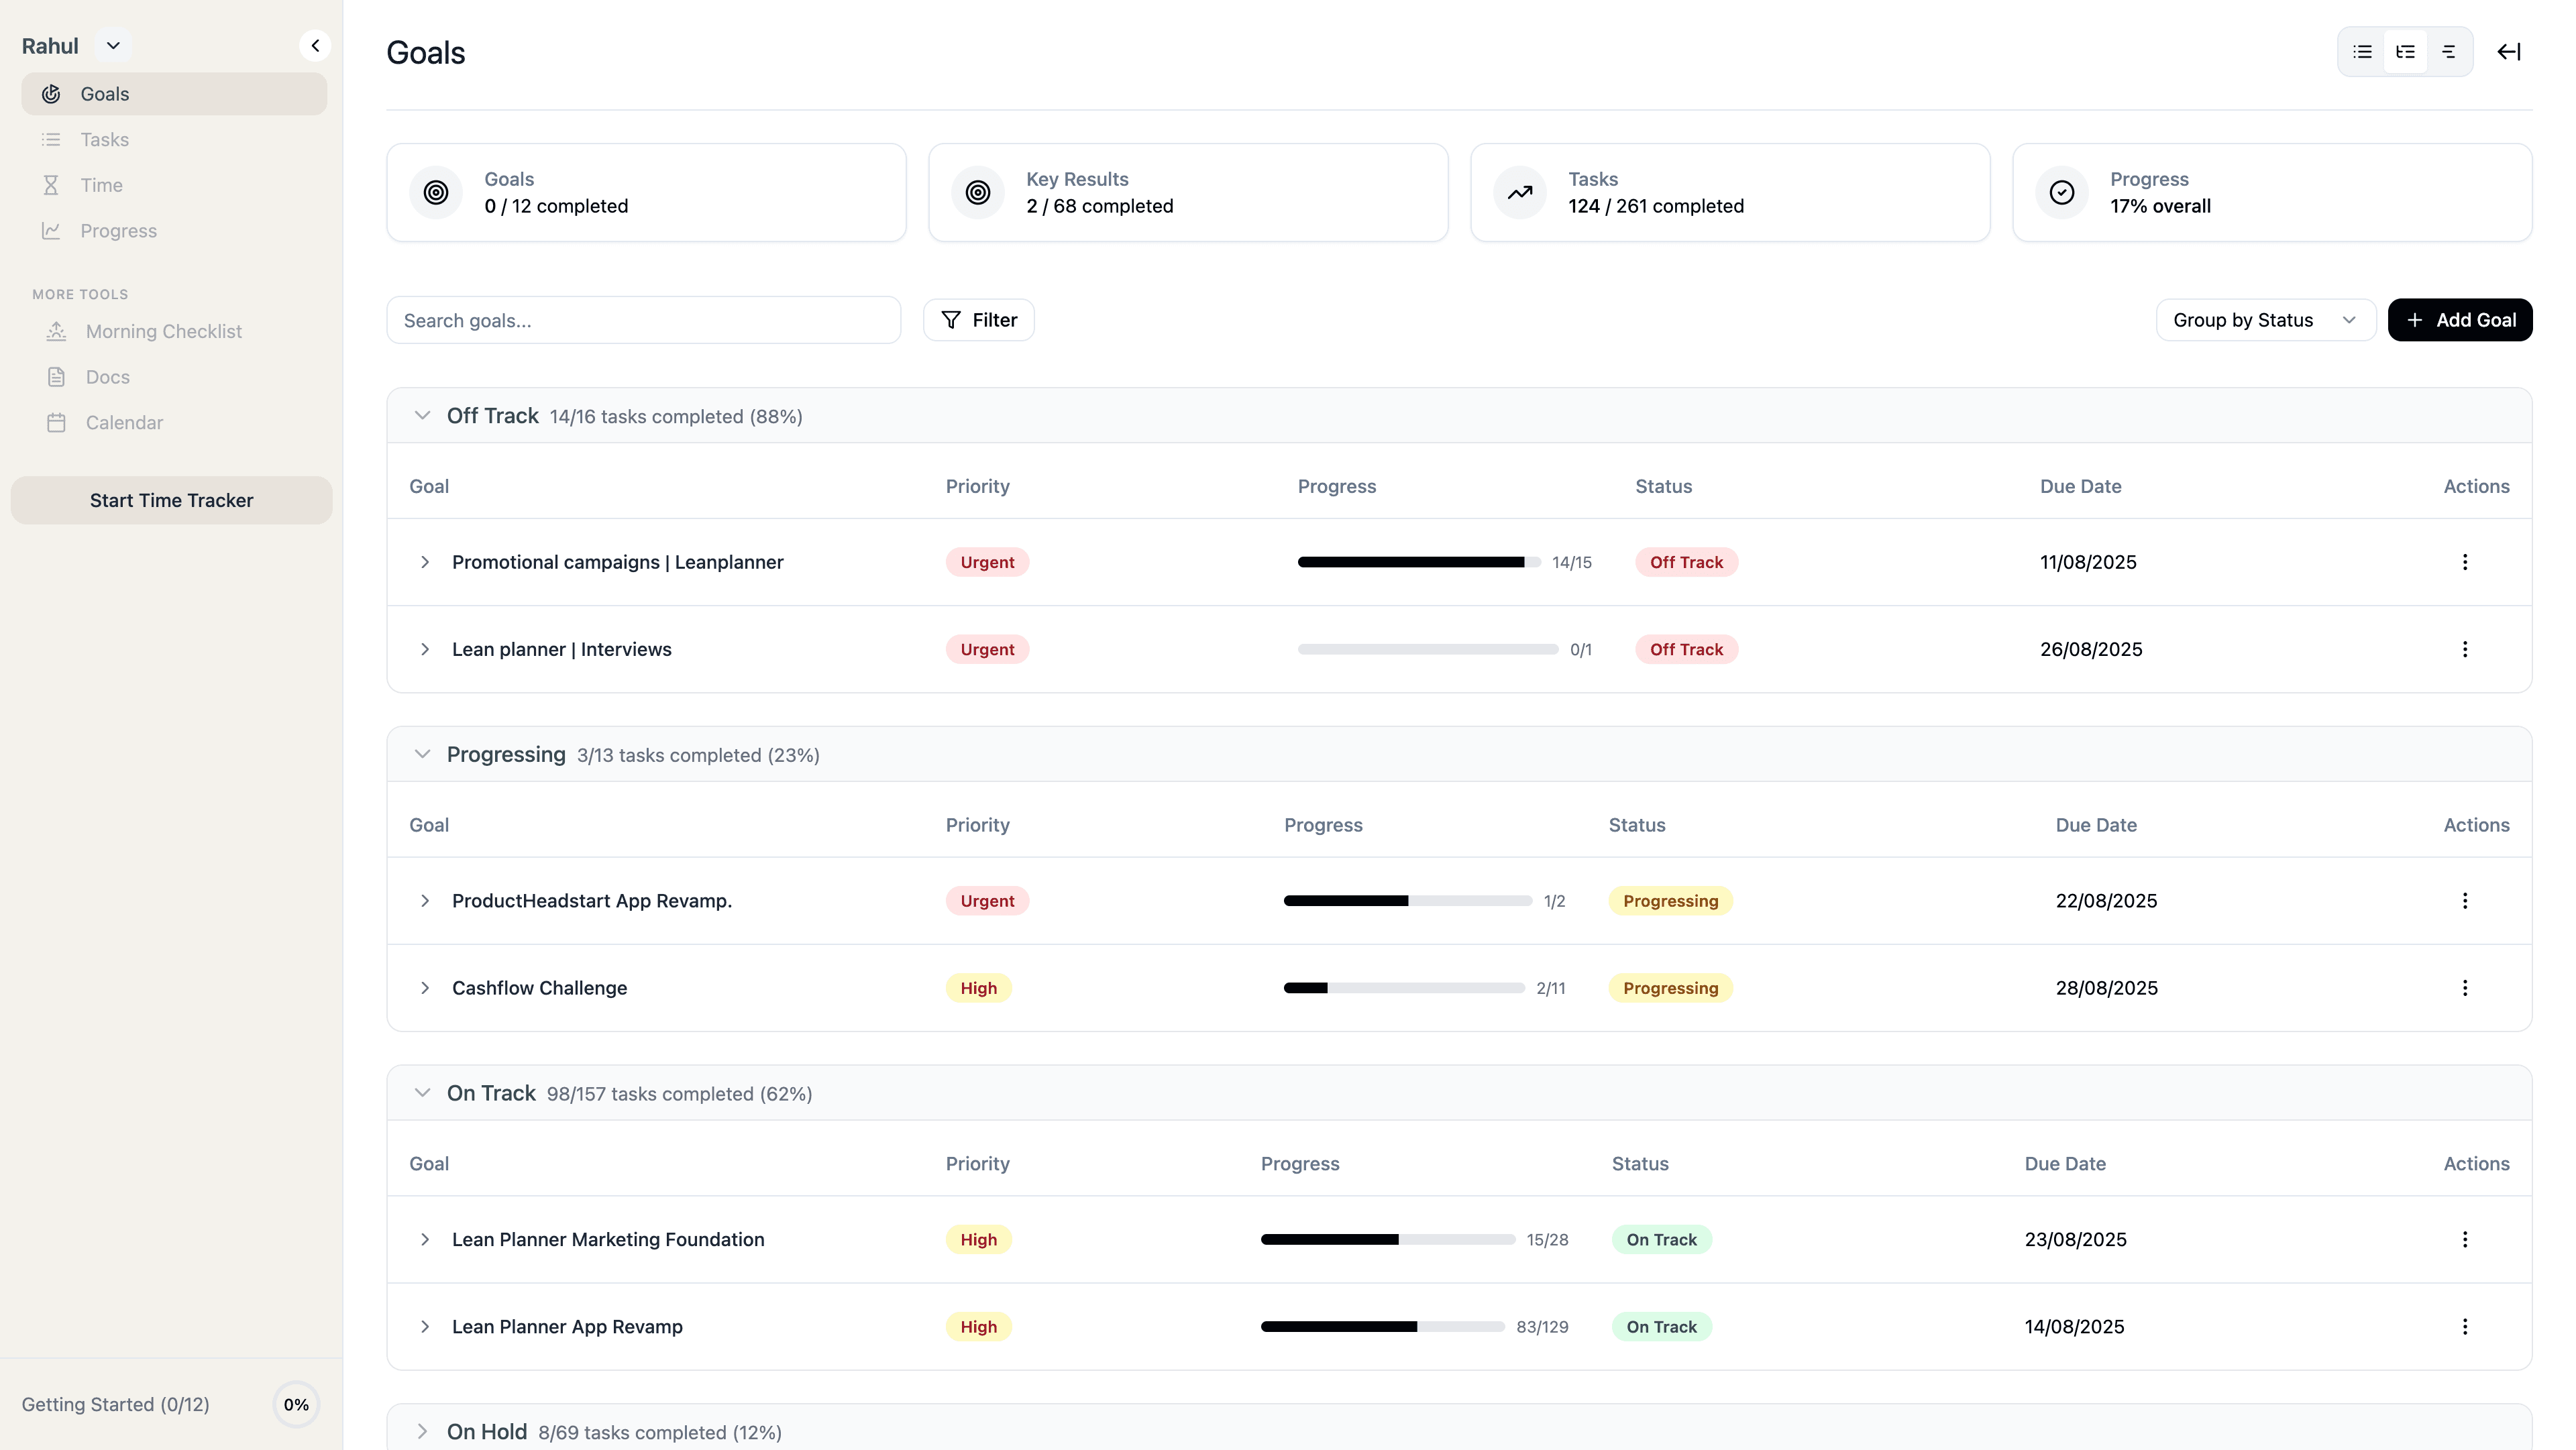Check the Getting Started progress indicator
The width and height of the screenshot is (2576, 1450).
[x=295, y=1404]
